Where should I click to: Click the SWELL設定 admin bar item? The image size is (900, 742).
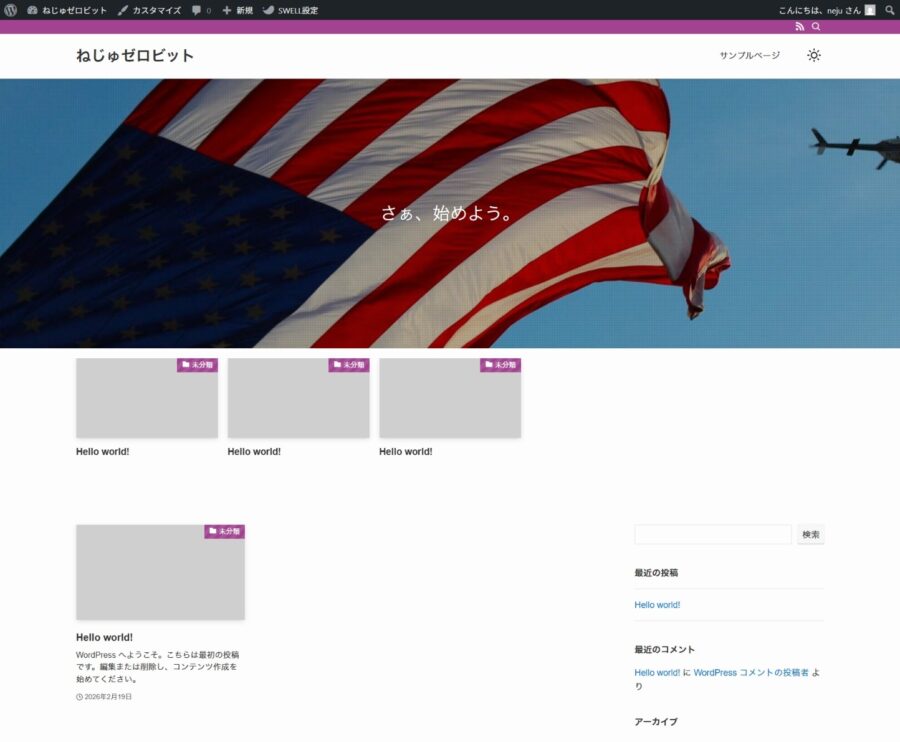click(290, 10)
